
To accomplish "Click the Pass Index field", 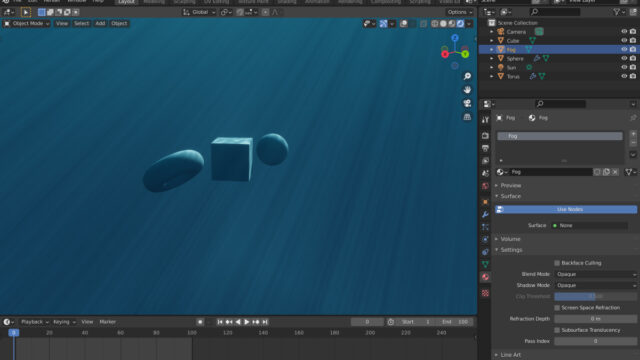I will point(596,341).
